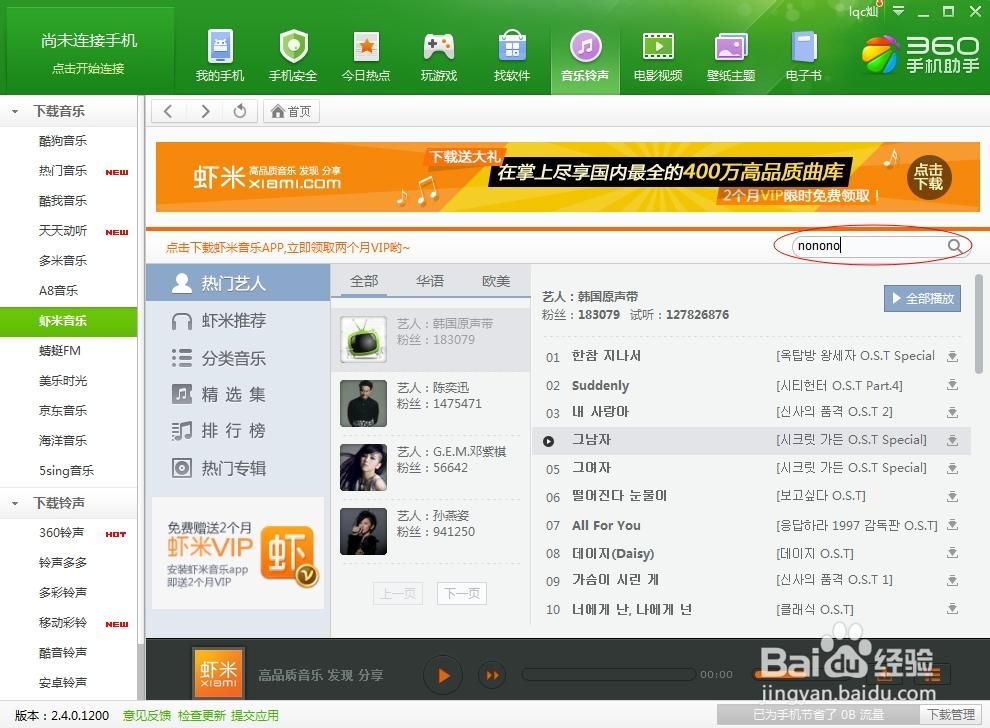Select artist G.E.M.邓紫棋 thumbnail
The width and height of the screenshot is (990, 728).
click(x=363, y=467)
